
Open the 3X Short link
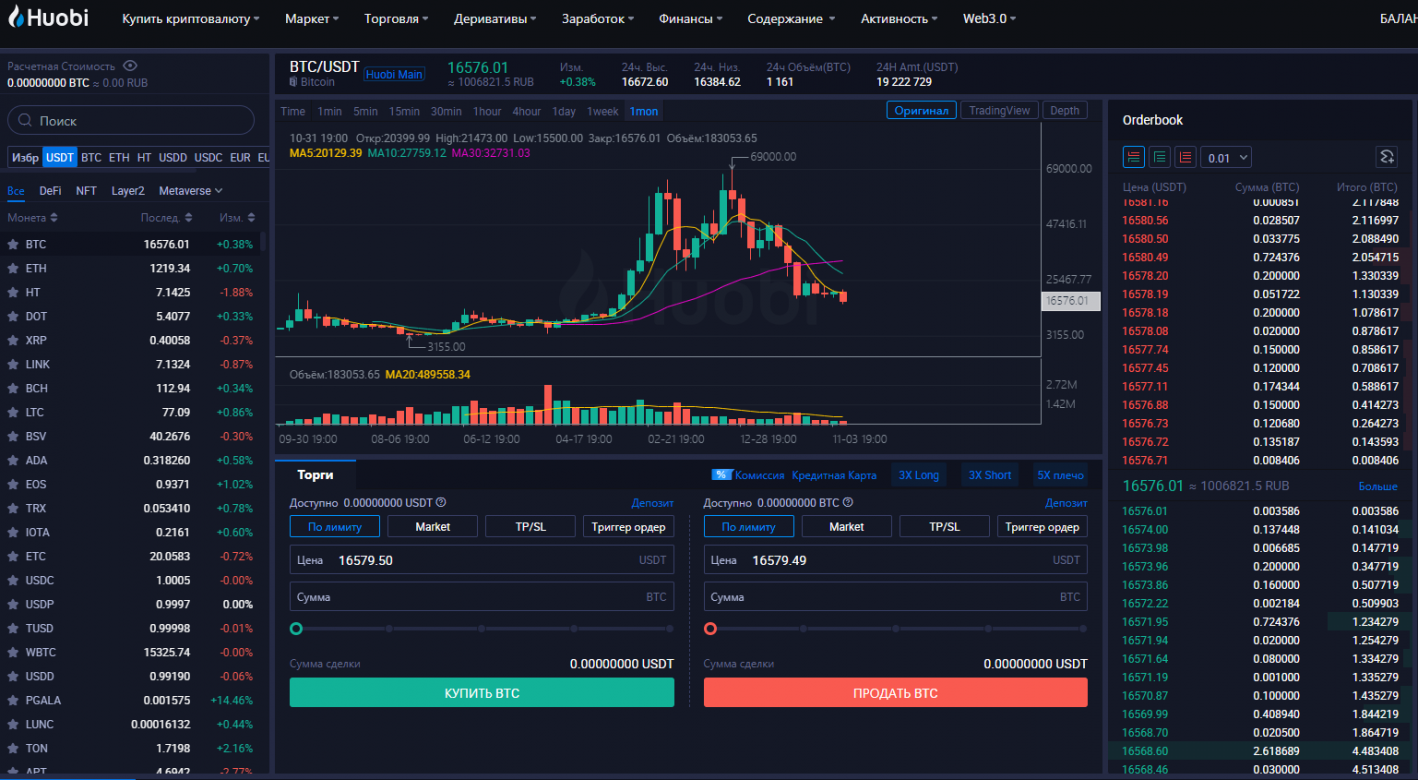click(x=989, y=475)
